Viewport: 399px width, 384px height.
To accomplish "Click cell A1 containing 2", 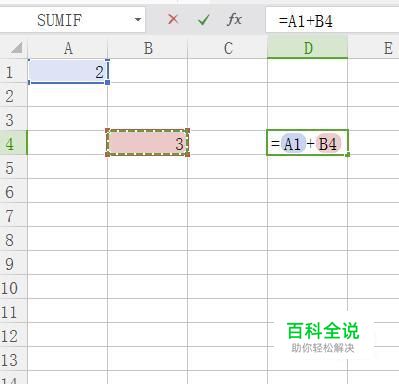I will point(68,71).
